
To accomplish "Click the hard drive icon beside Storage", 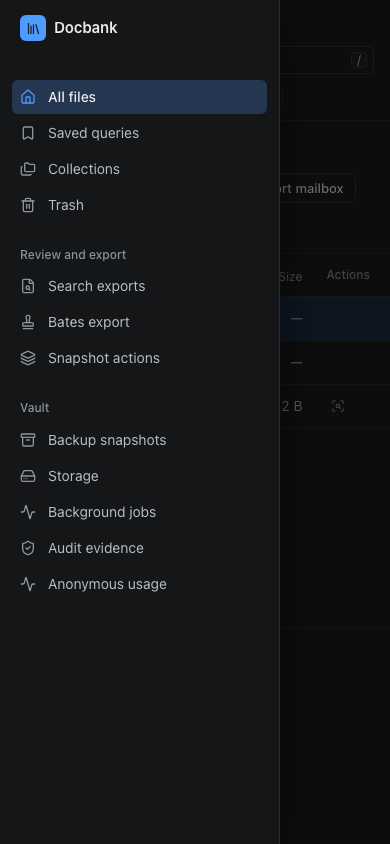I will [x=28, y=476].
